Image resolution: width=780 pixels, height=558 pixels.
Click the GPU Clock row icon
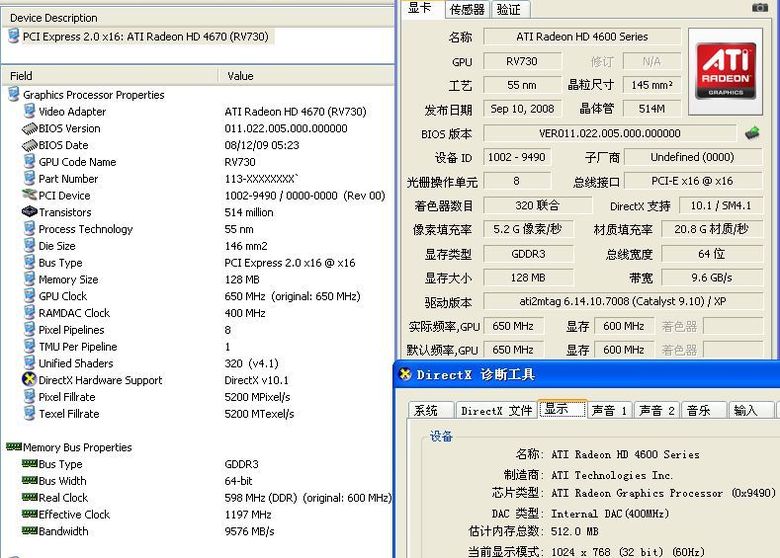29,295
